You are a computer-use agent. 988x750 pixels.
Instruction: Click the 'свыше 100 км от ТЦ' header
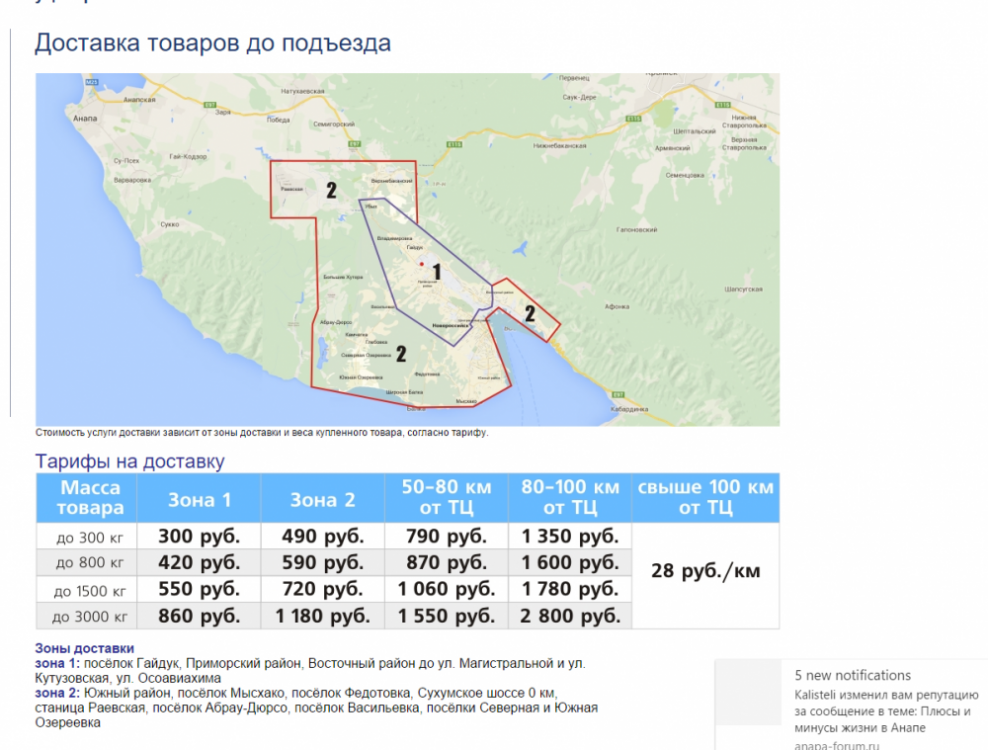click(706, 497)
